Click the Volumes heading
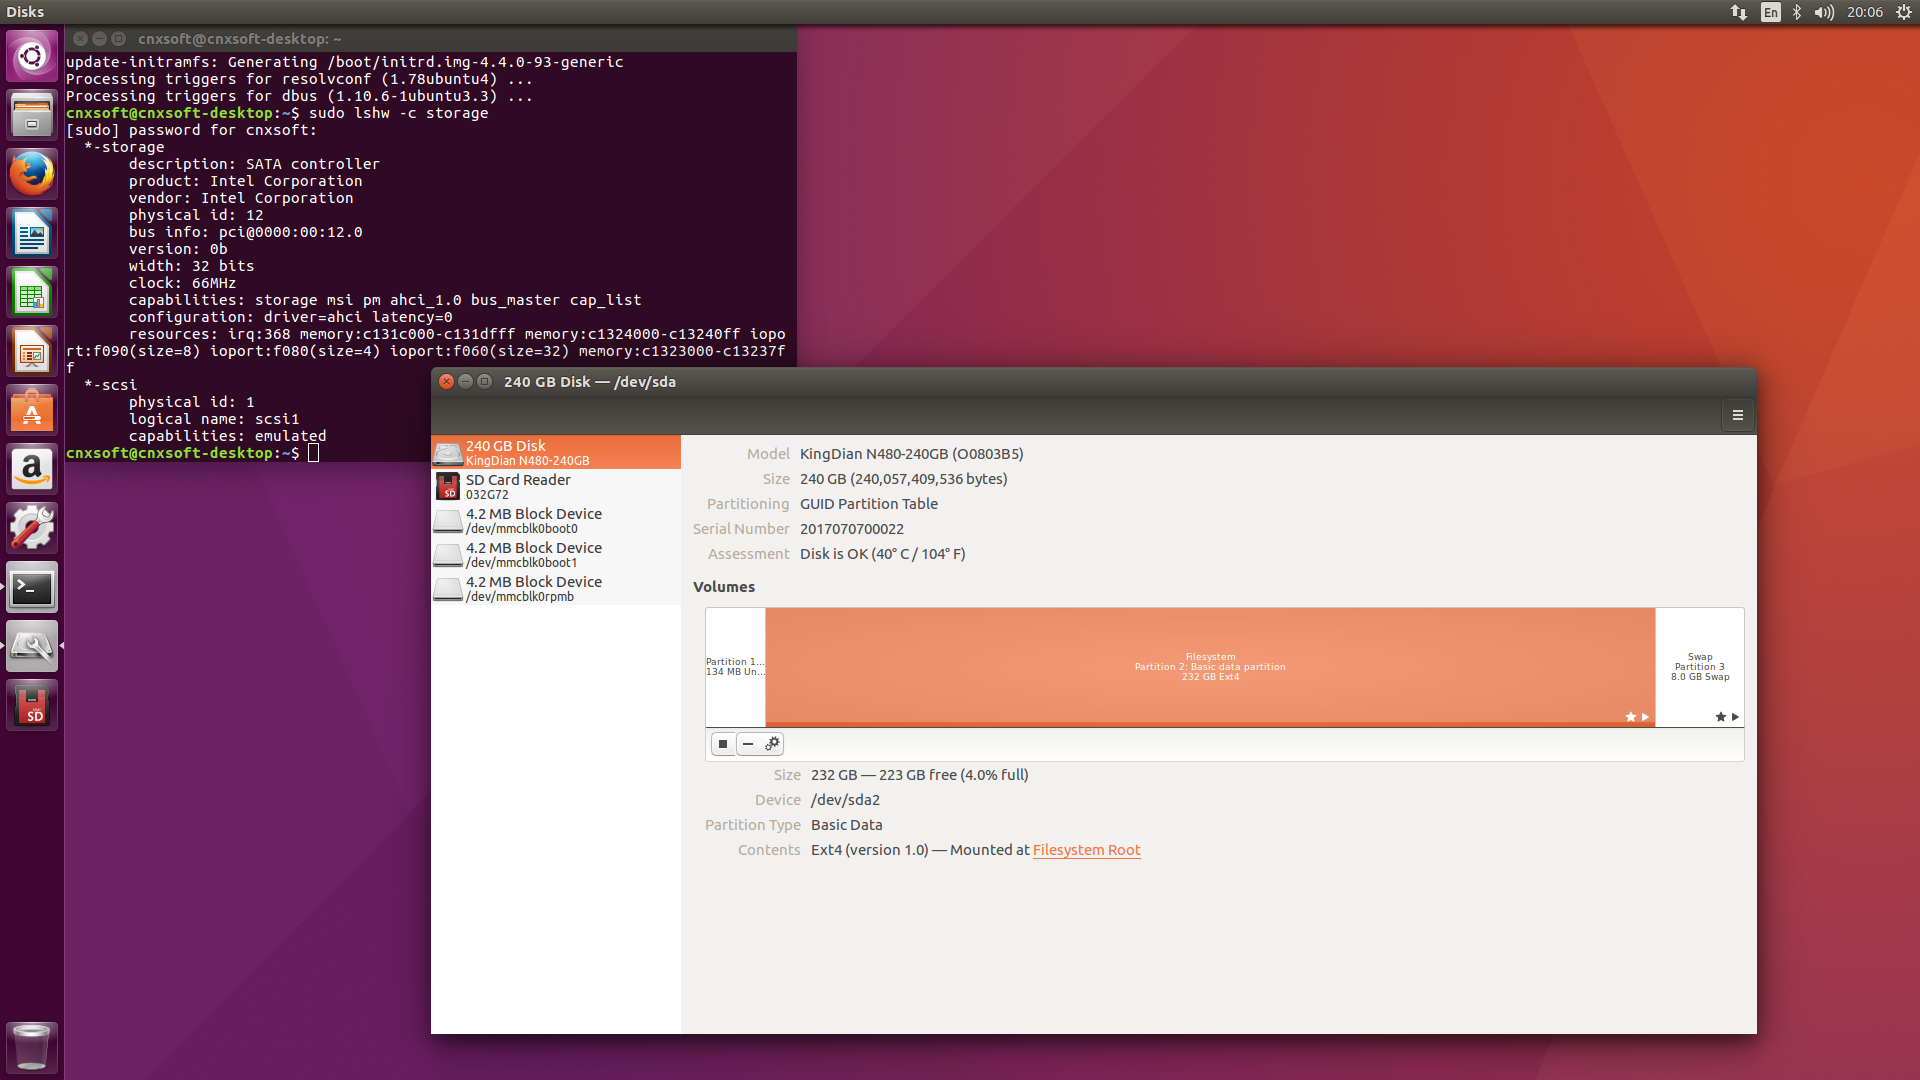This screenshot has width=1920, height=1080. click(x=724, y=587)
